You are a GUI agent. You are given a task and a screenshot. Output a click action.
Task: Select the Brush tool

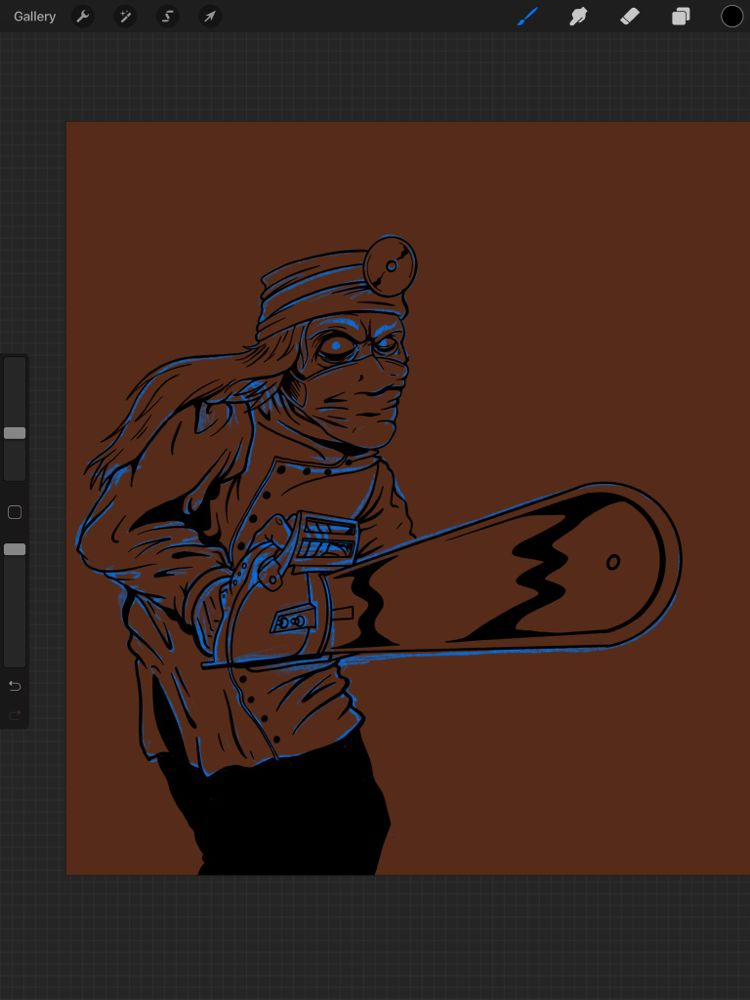coord(527,17)
